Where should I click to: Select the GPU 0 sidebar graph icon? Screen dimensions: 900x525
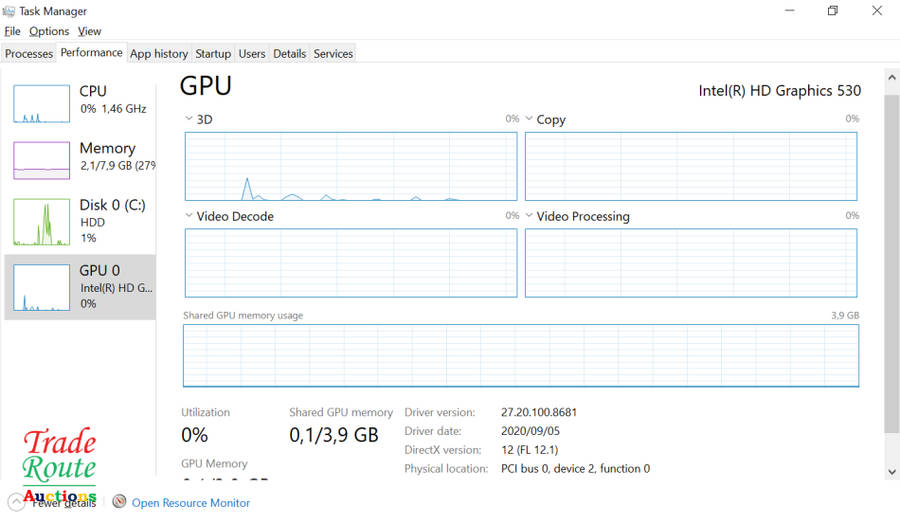click(x=41, y=287)
